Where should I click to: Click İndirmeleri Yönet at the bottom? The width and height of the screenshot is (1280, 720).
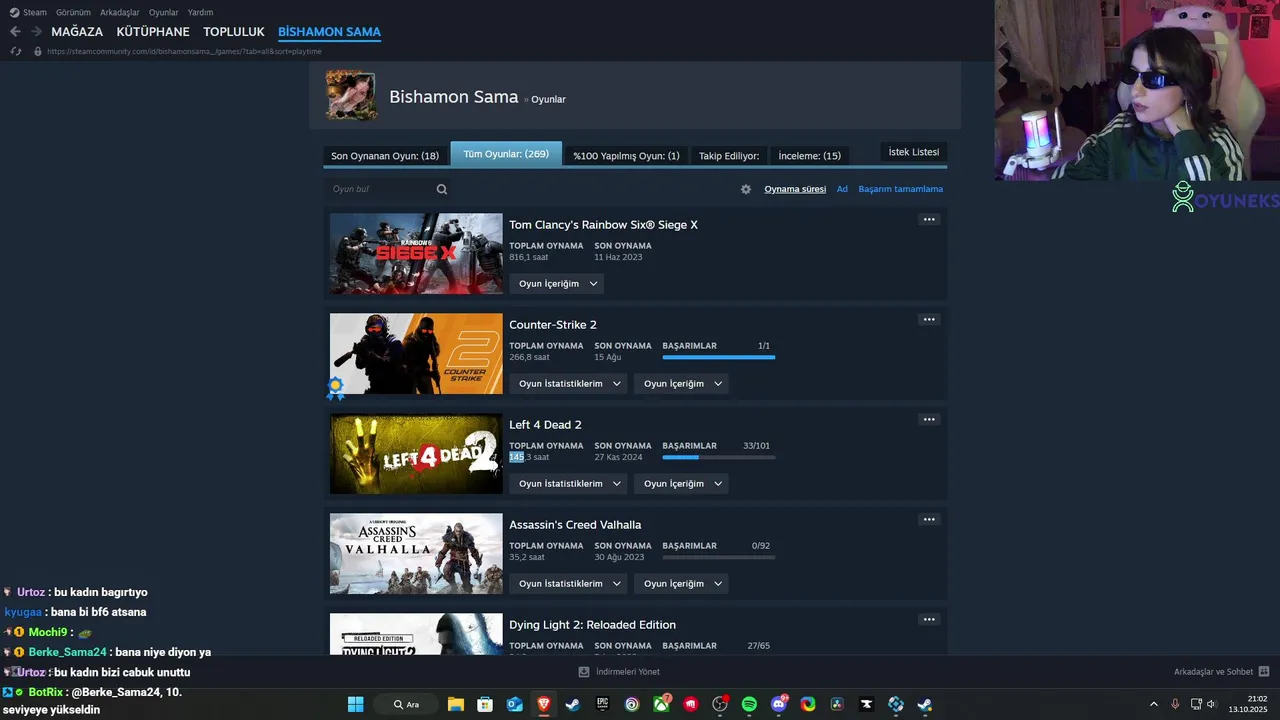(x=620, y=672)
